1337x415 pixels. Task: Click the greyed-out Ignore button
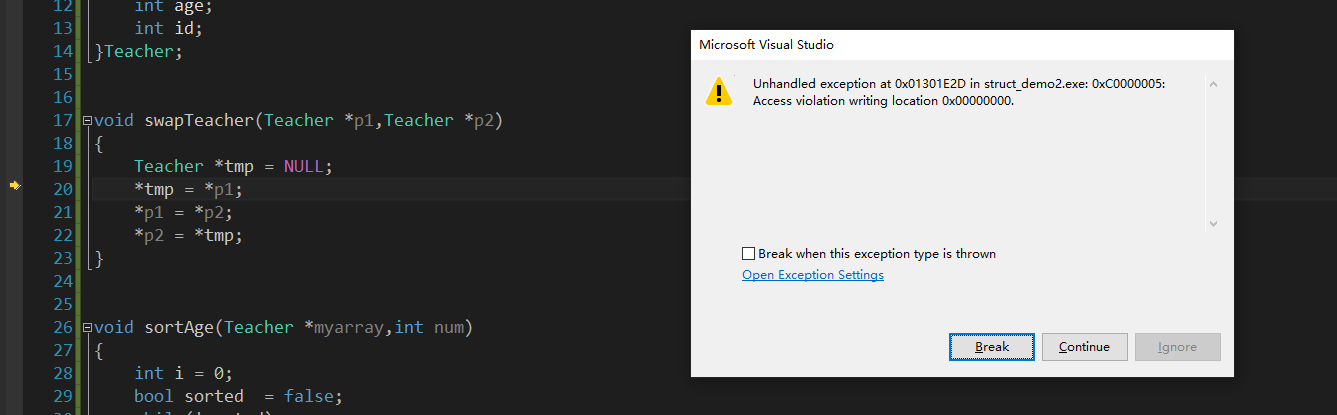point(1177,347)
